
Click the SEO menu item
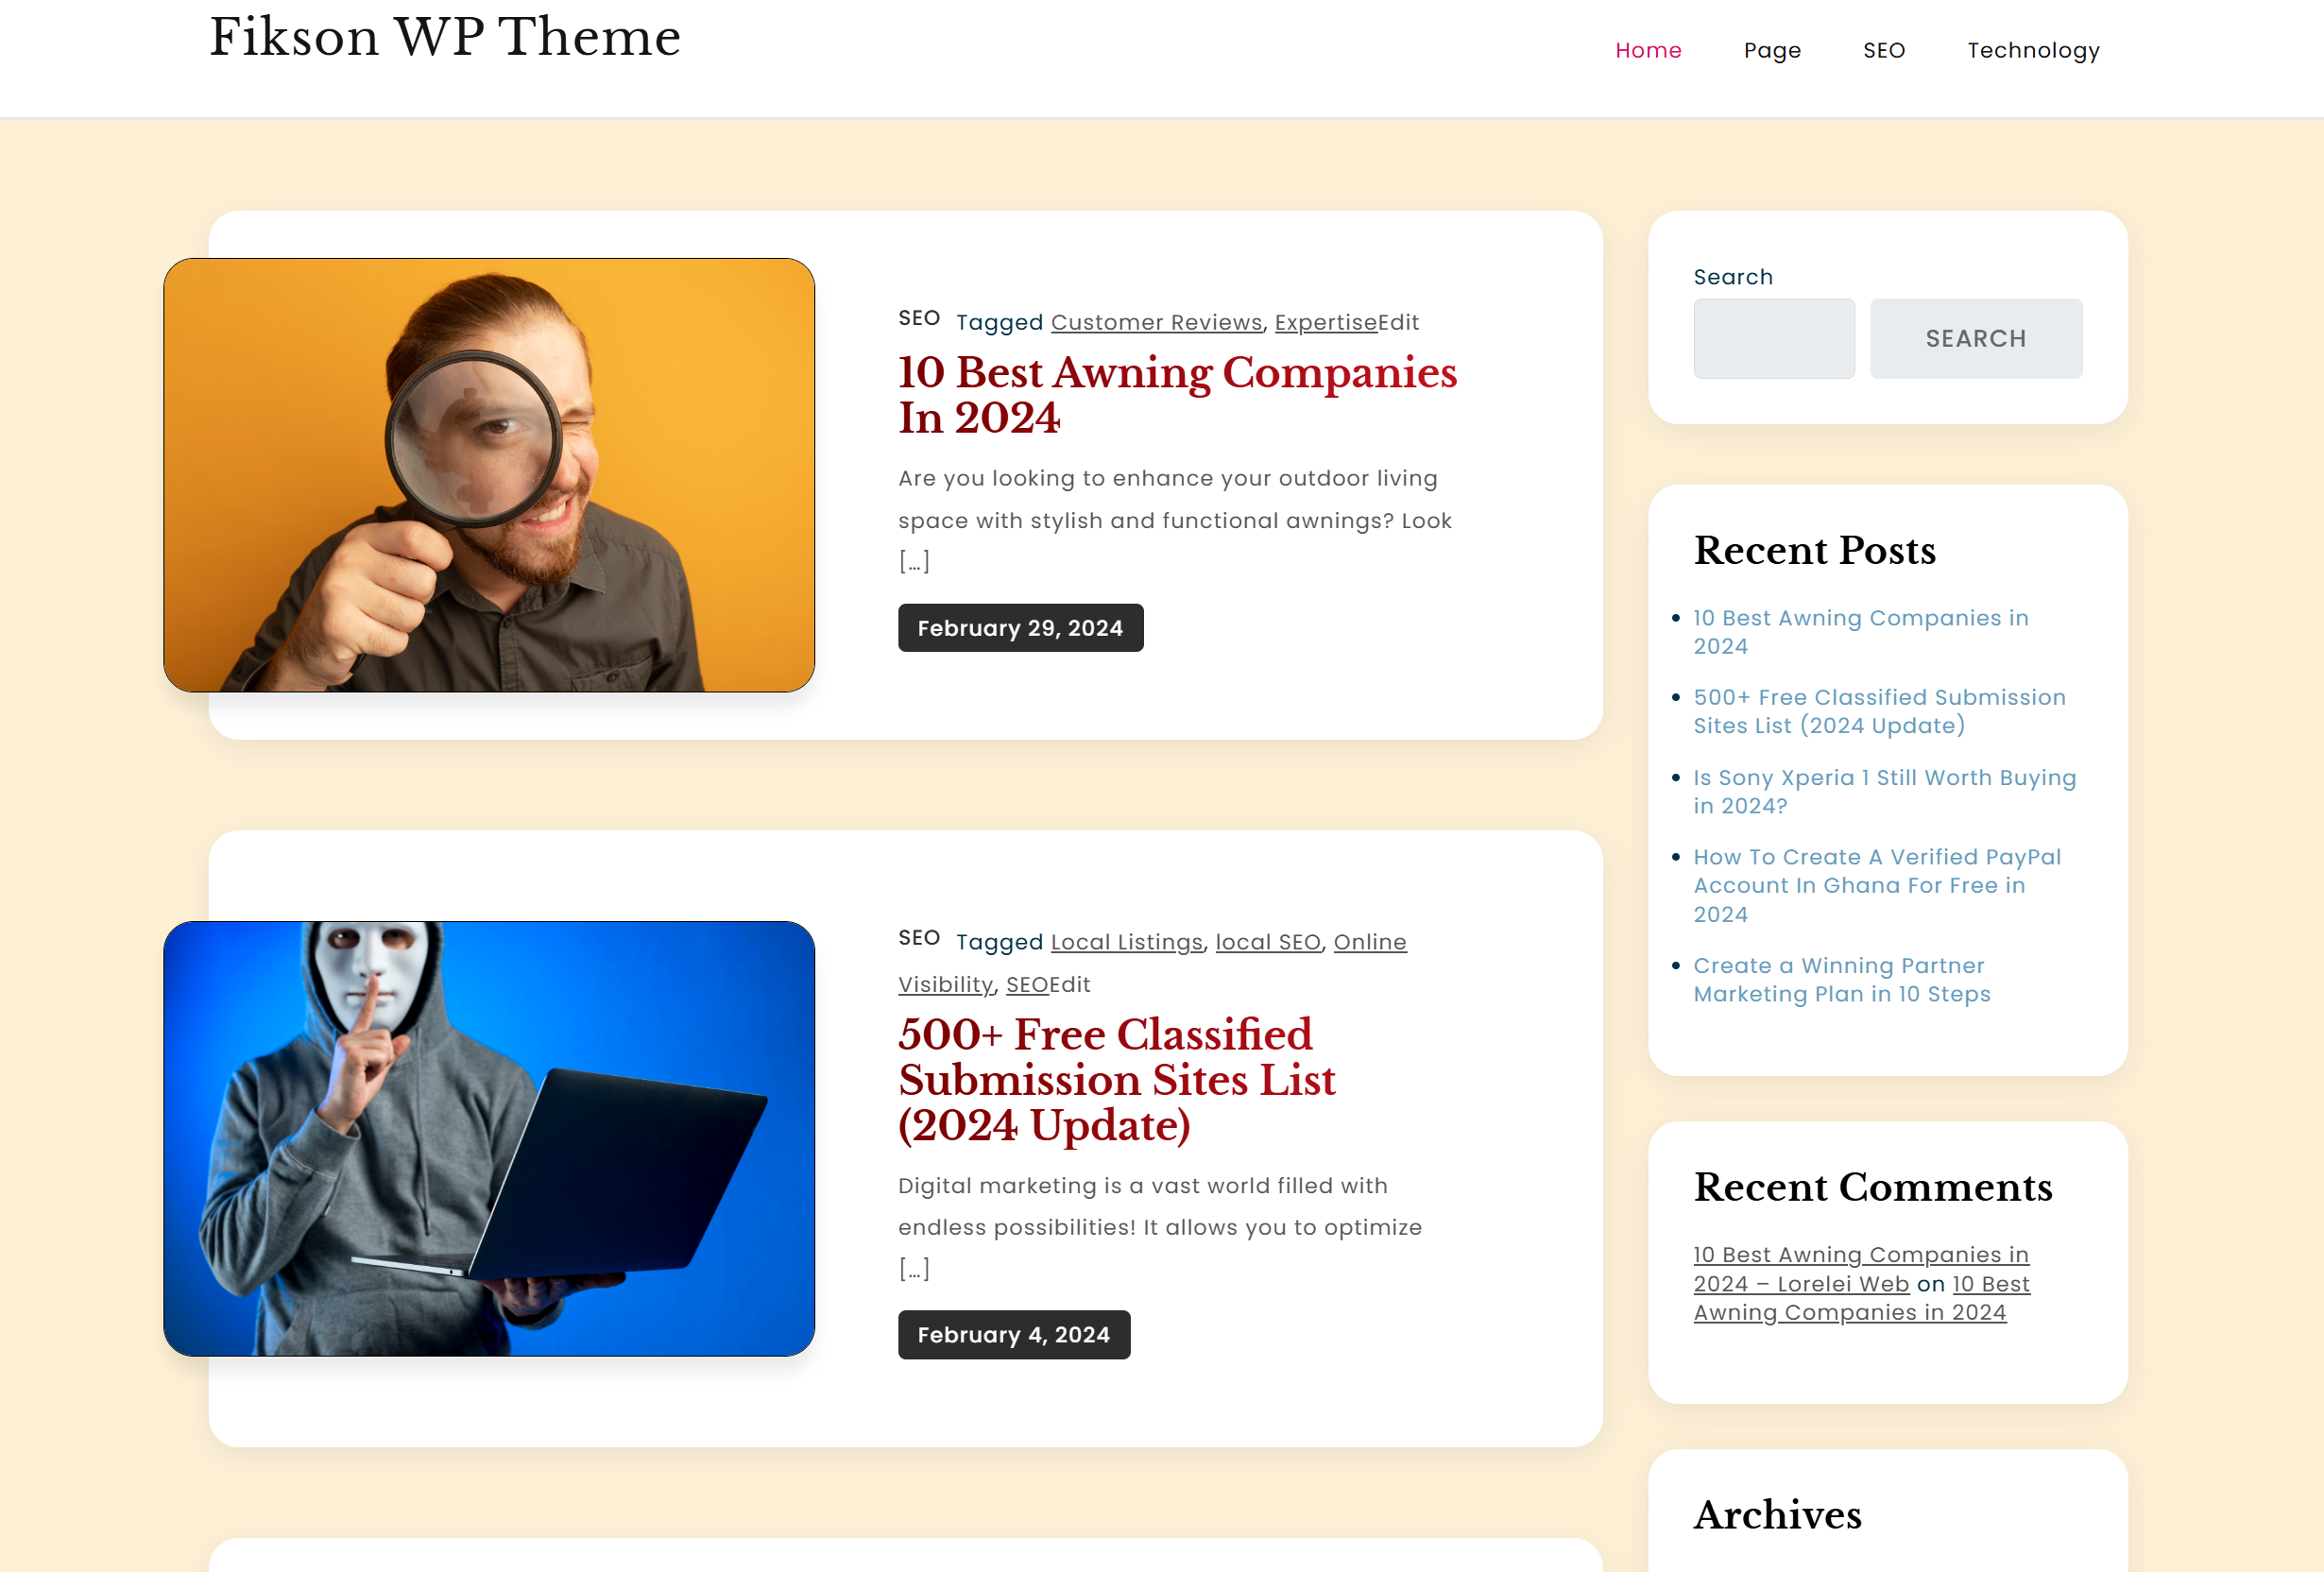(1884, 51)
